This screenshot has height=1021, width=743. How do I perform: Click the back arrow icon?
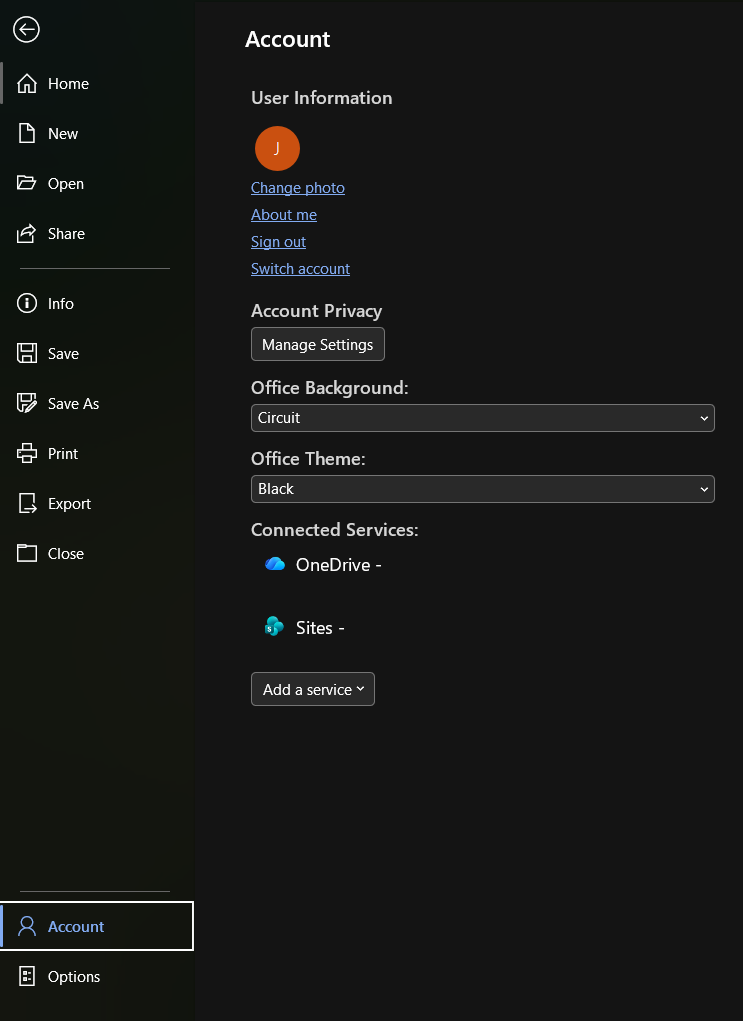coord(27,29)
